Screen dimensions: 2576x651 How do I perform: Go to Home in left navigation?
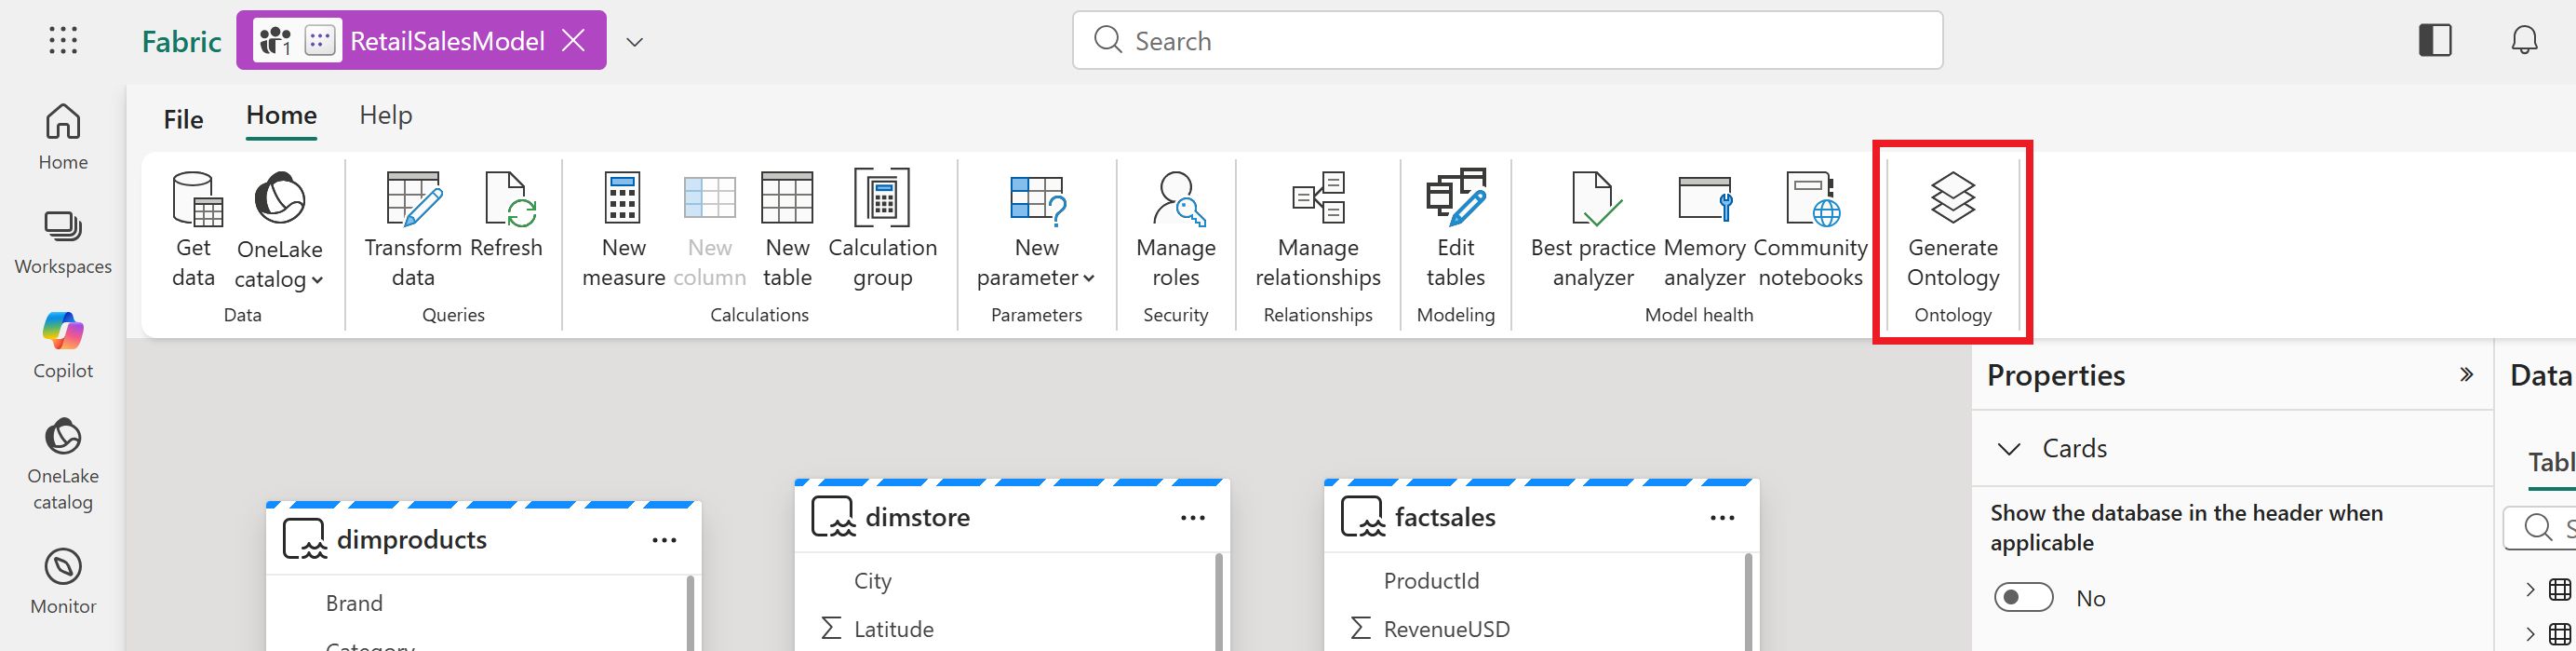(63, 138)
